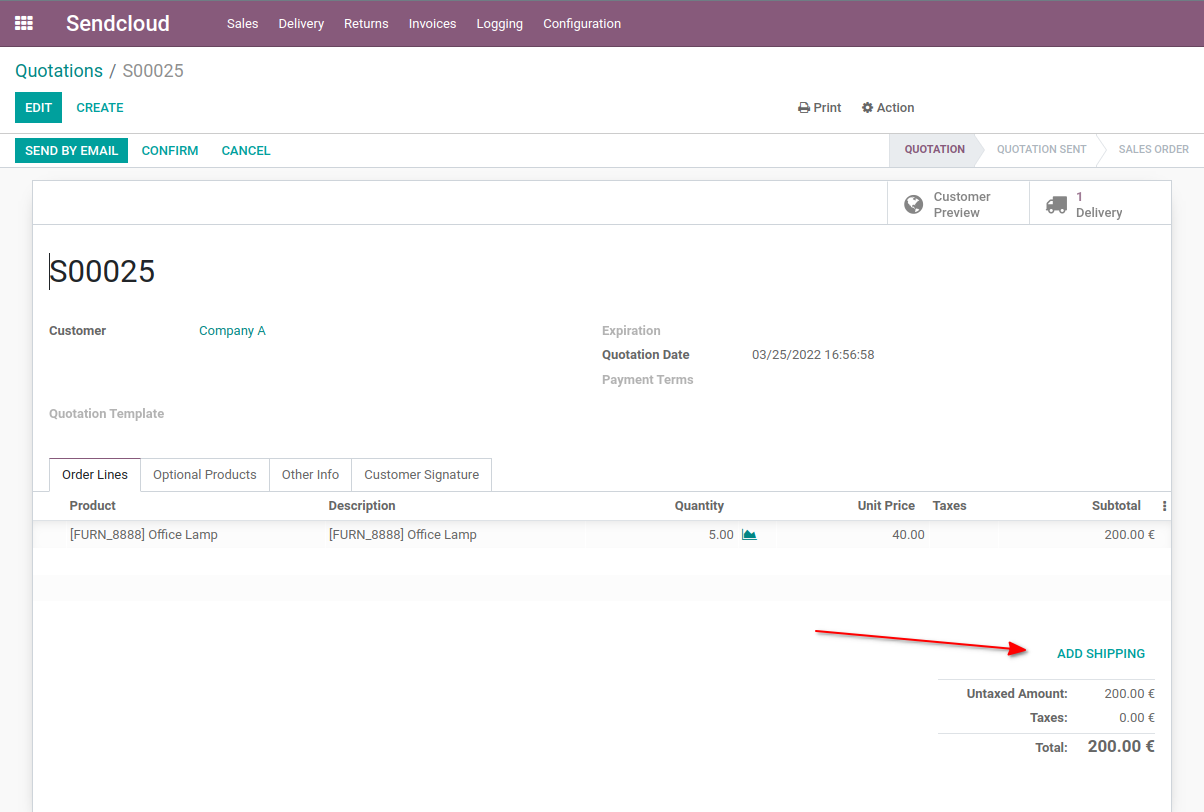This screenshot has height=812, width=1204.
Task: Click the 40.00 unit price cell
Action: (x=908, y=535)
